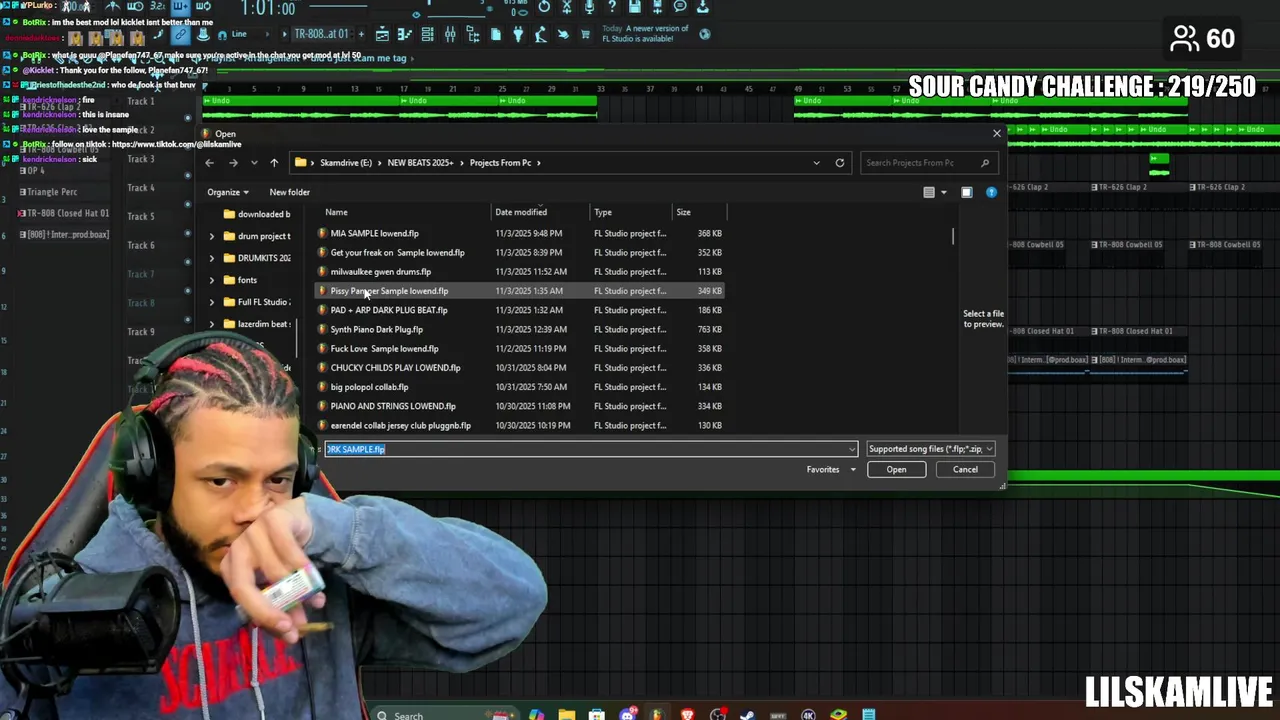
Task: Expand the fonts folder tree node
Action: coord(211,280)
